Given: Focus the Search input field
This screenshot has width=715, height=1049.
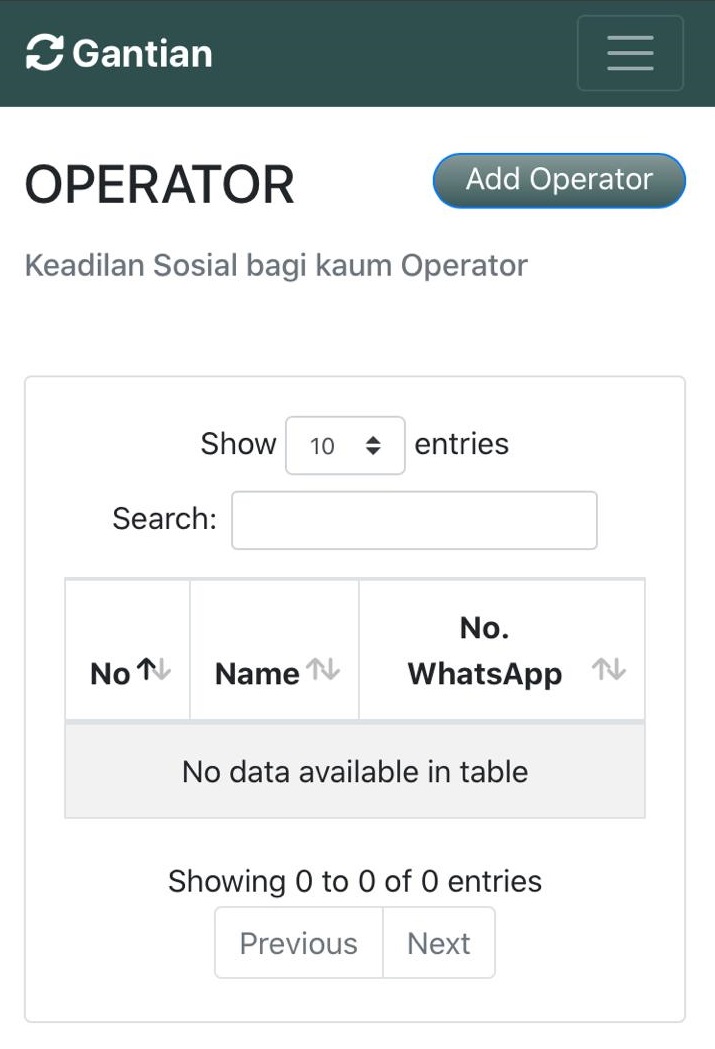Looking at the screenshot, I should [x=414, y=520].
